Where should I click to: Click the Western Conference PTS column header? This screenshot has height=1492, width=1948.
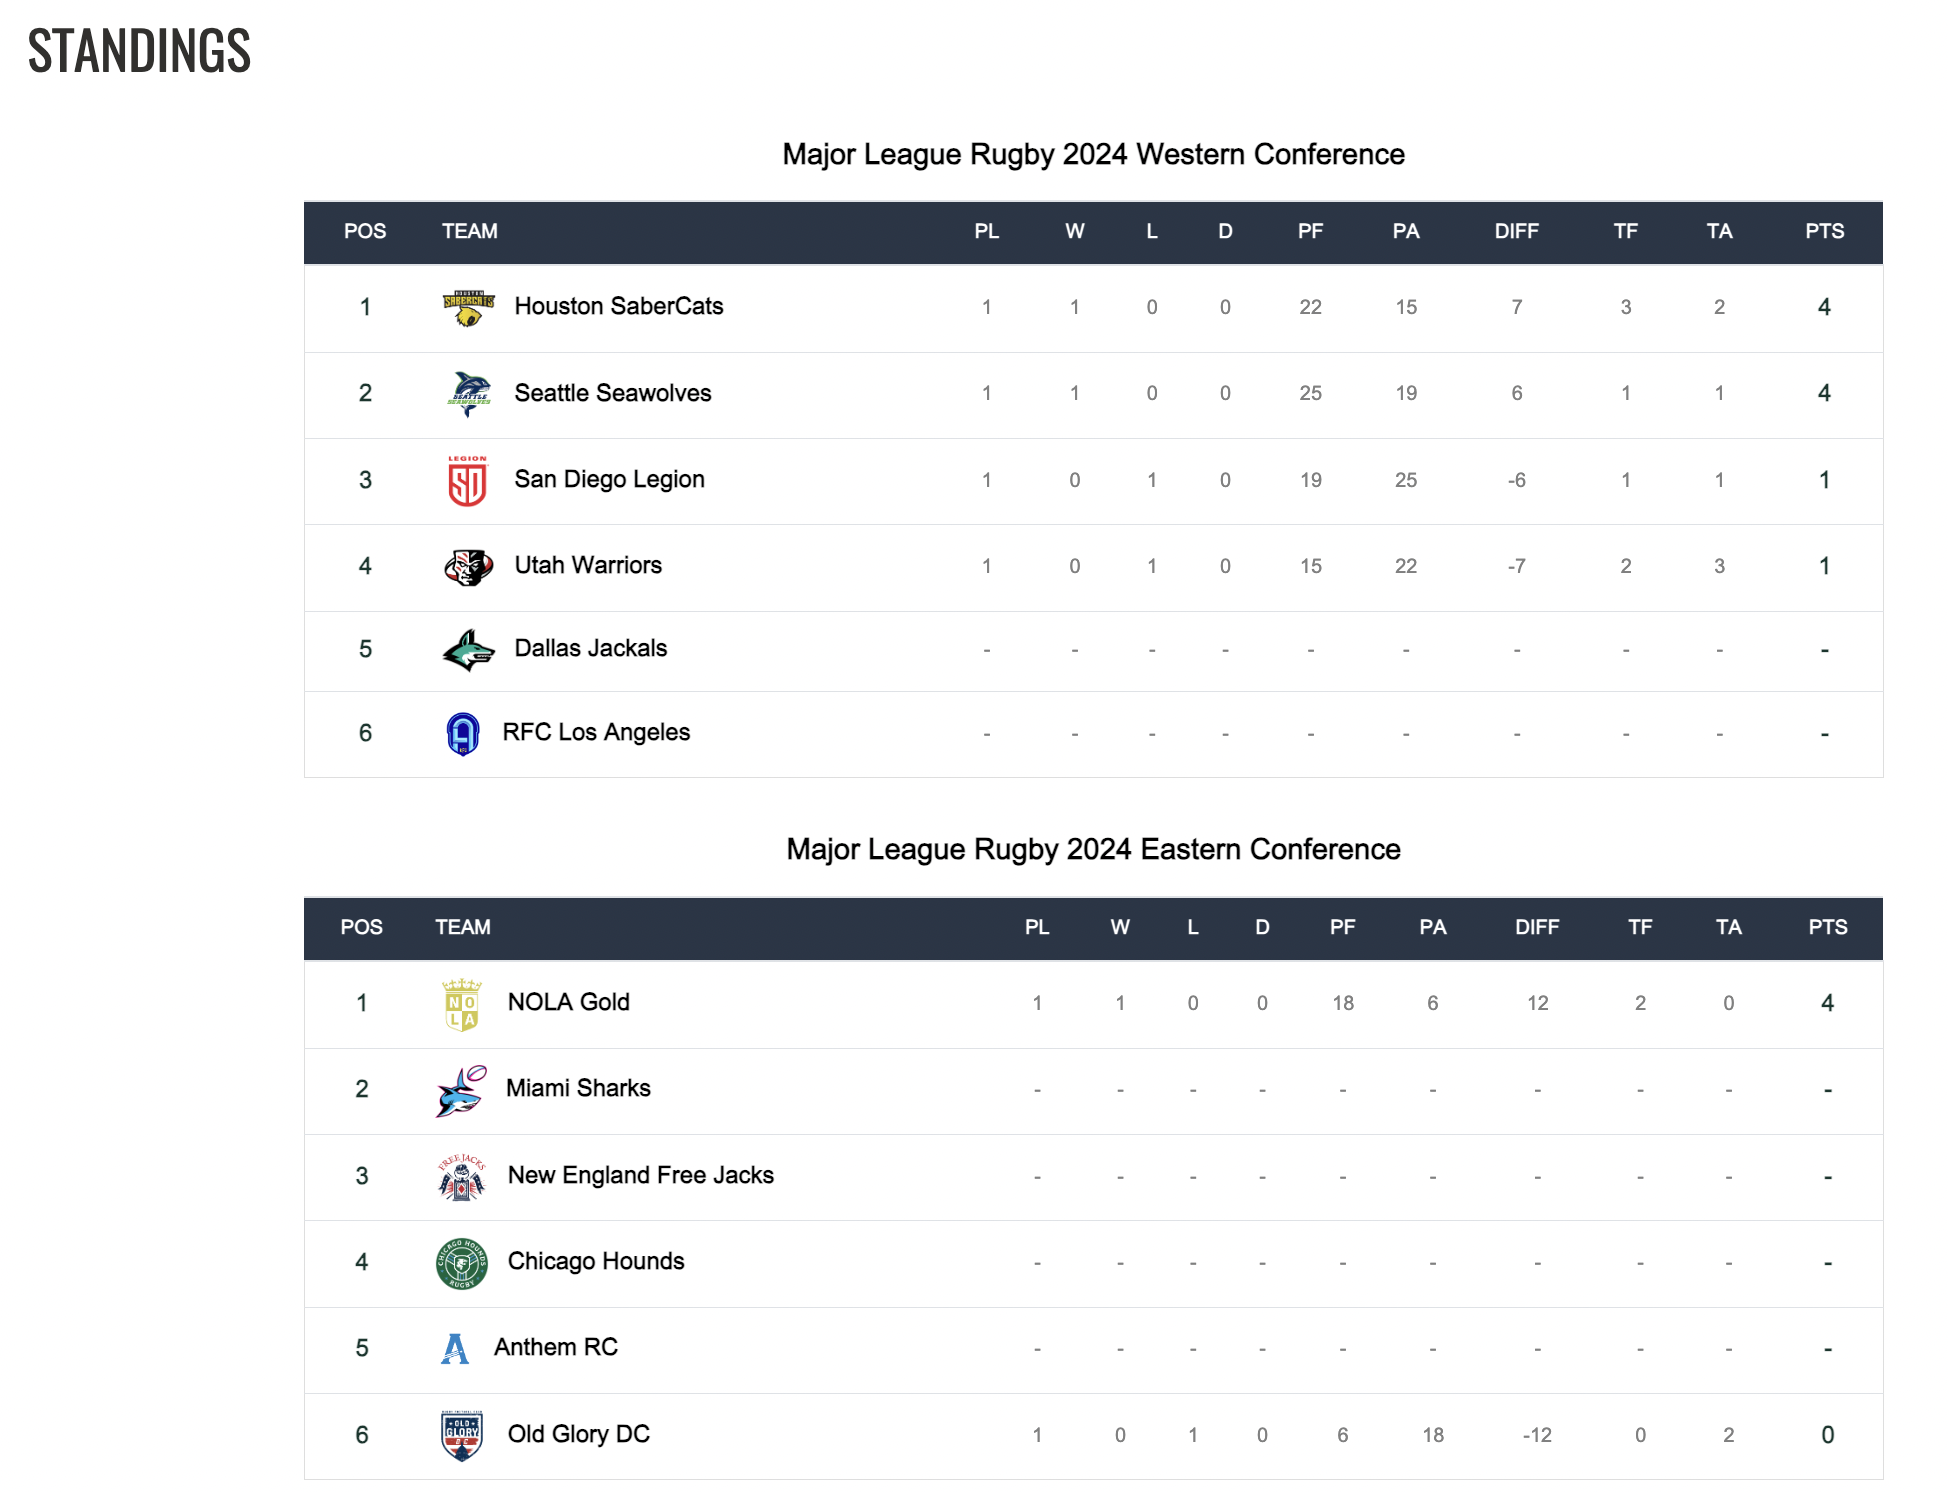1825,231
